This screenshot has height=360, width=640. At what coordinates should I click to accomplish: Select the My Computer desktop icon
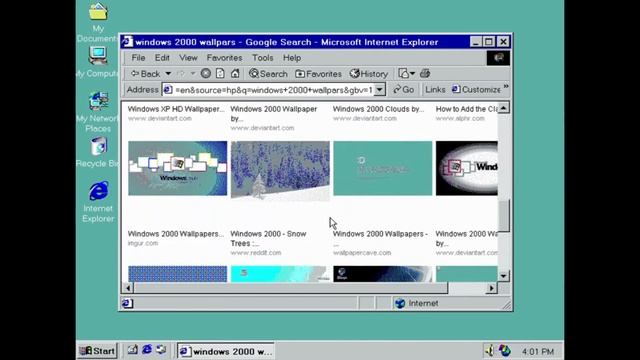pyautogui.click(x=98, y=62)
